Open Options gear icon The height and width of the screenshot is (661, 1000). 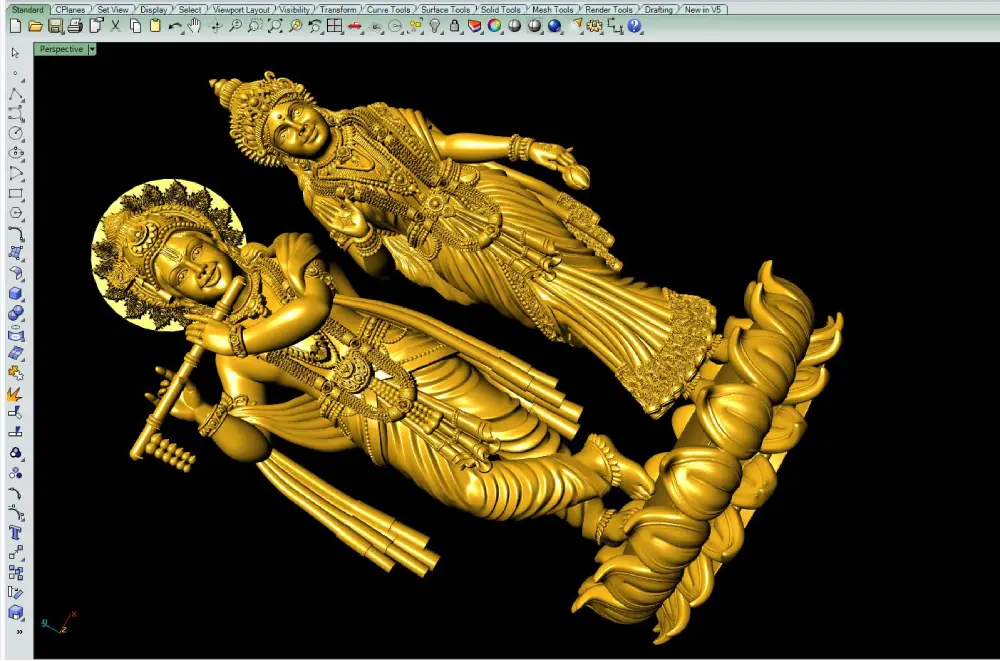point(595,26)
